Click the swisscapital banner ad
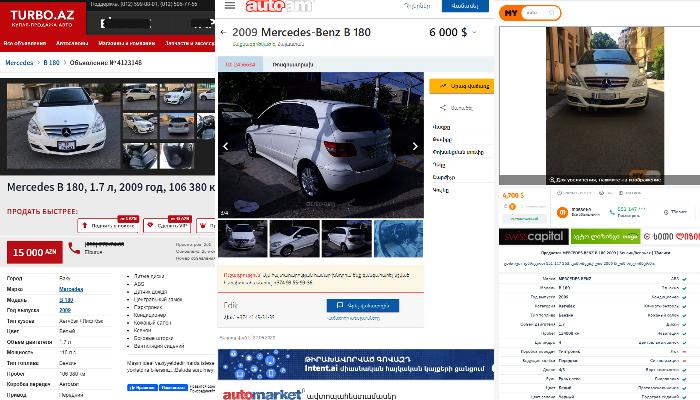Screen dimensions: 700x400 pos(533,236)
